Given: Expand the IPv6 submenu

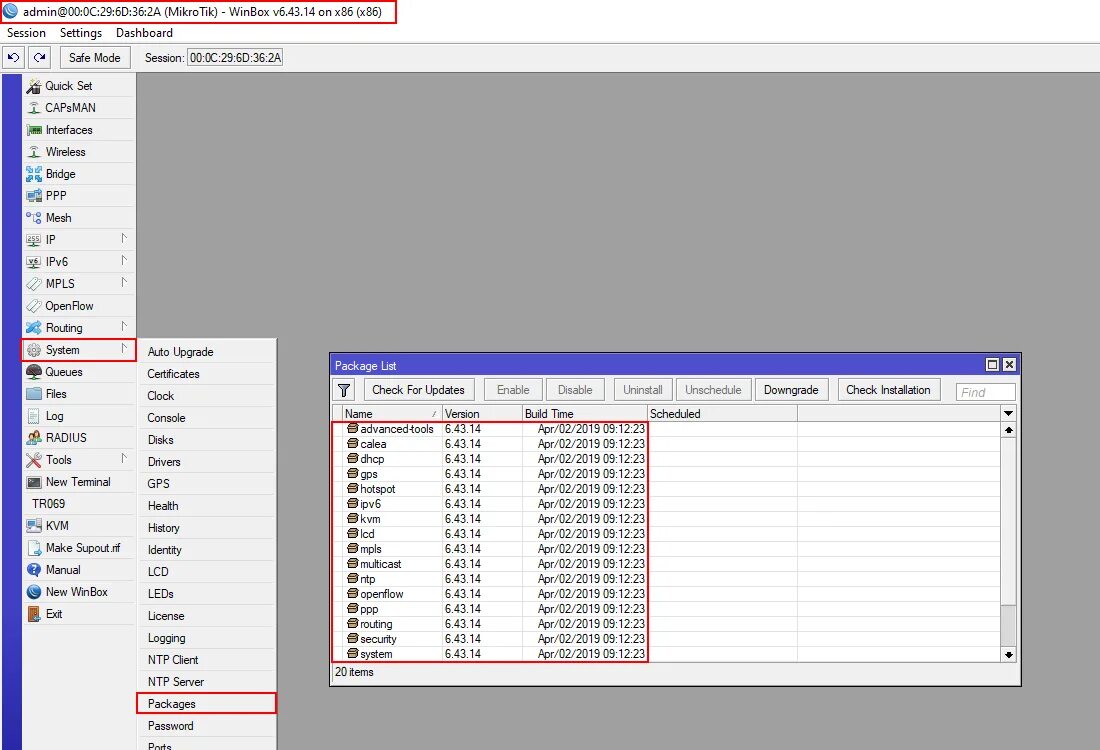Looking at the screenshot, I should (79, 262).
